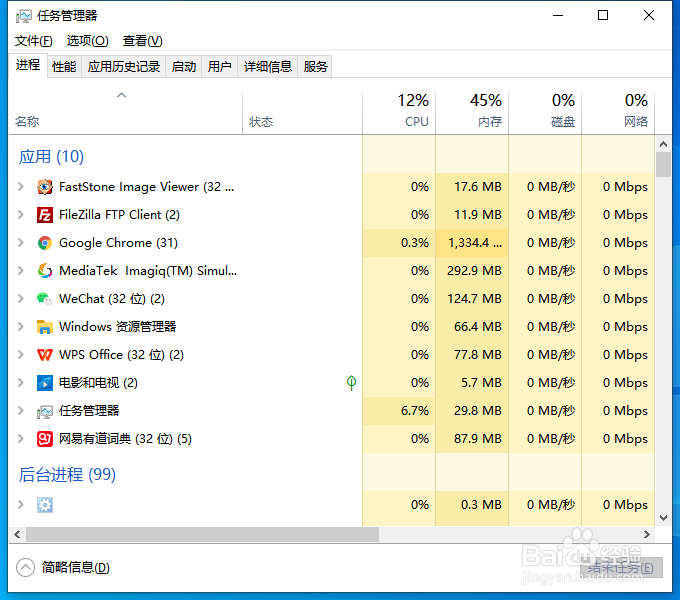Sort by the 名称 column header

pyautogui.click(x=125, y=112)
